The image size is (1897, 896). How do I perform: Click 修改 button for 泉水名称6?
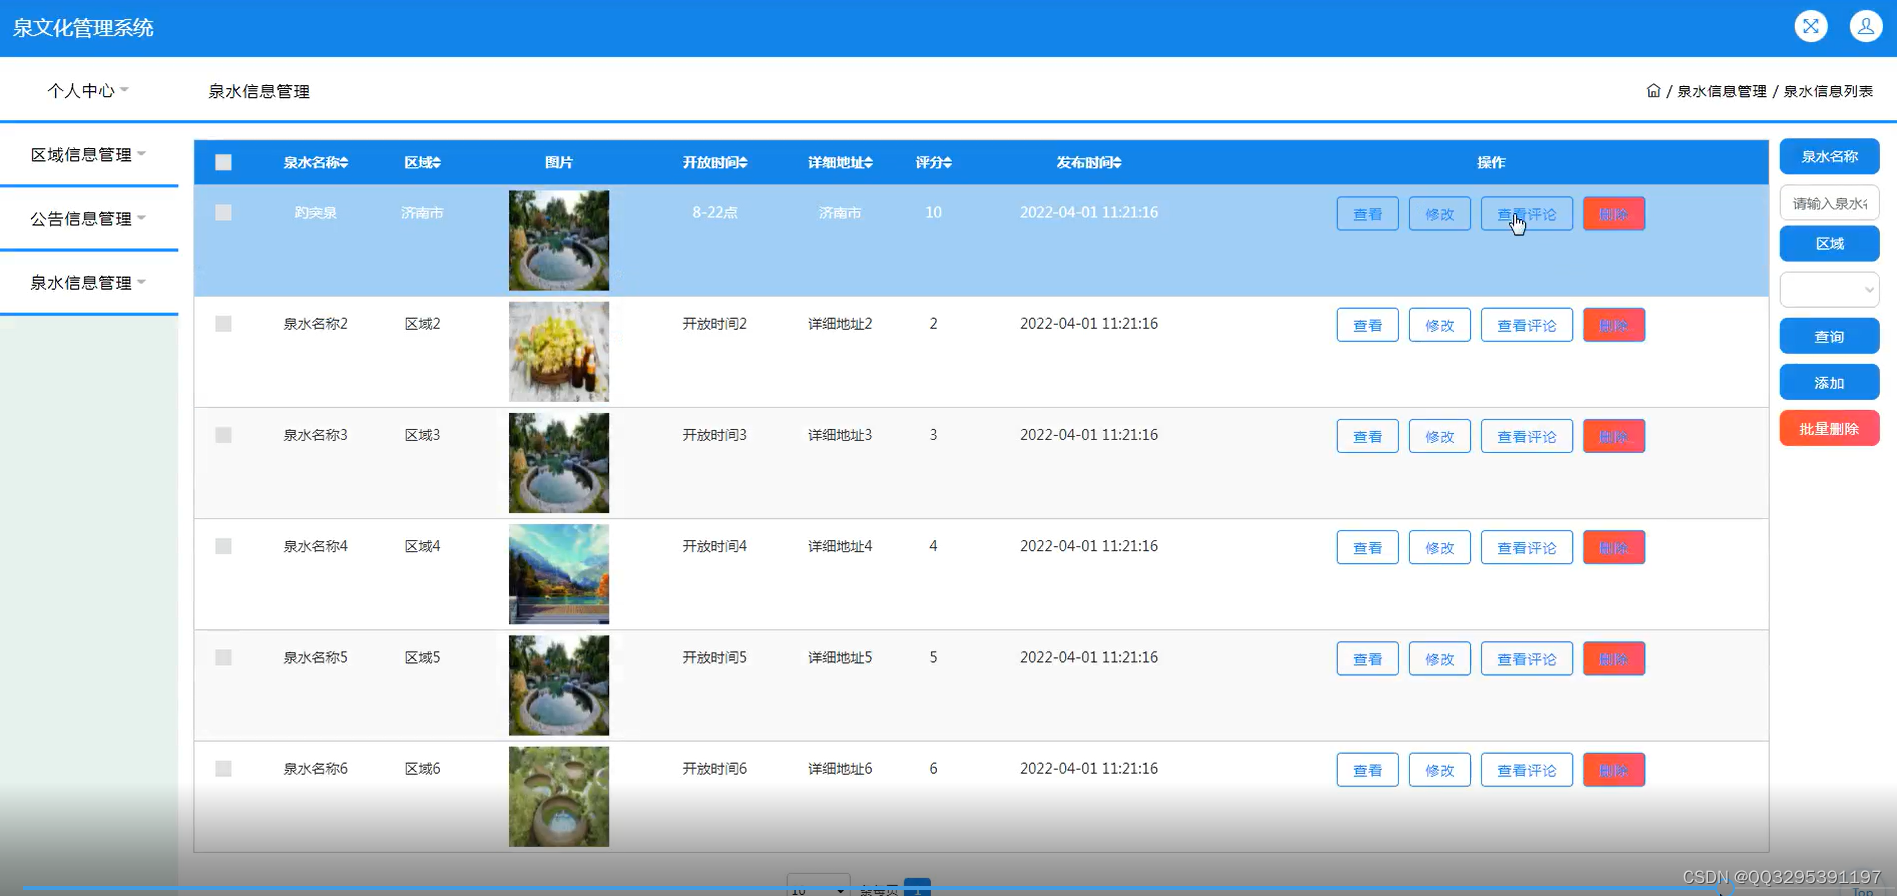[1439, 770]
